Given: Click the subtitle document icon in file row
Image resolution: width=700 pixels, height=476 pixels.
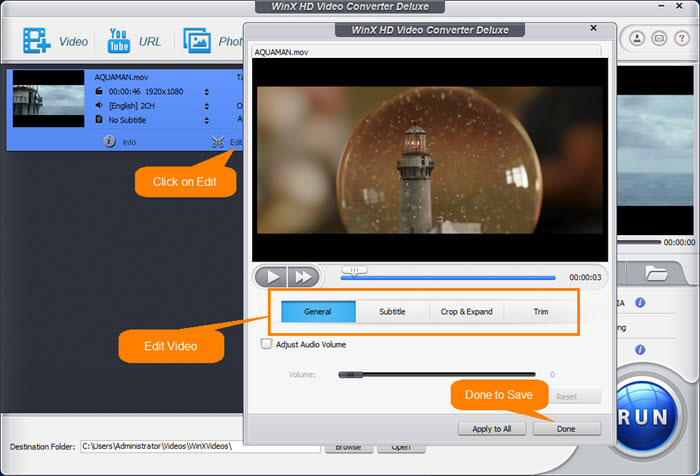Looking at the screenshot, I should pos(99,120).
